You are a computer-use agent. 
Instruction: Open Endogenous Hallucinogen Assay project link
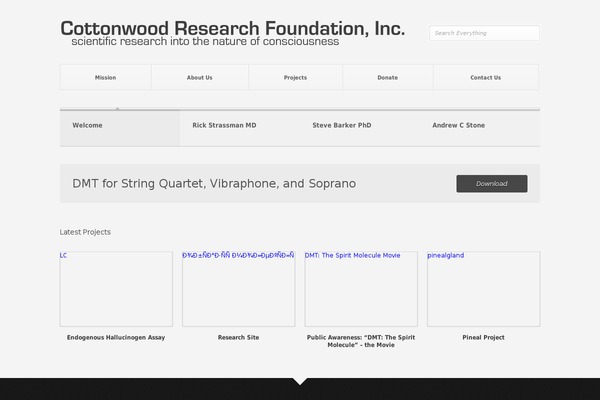click(x=116, y=337)
